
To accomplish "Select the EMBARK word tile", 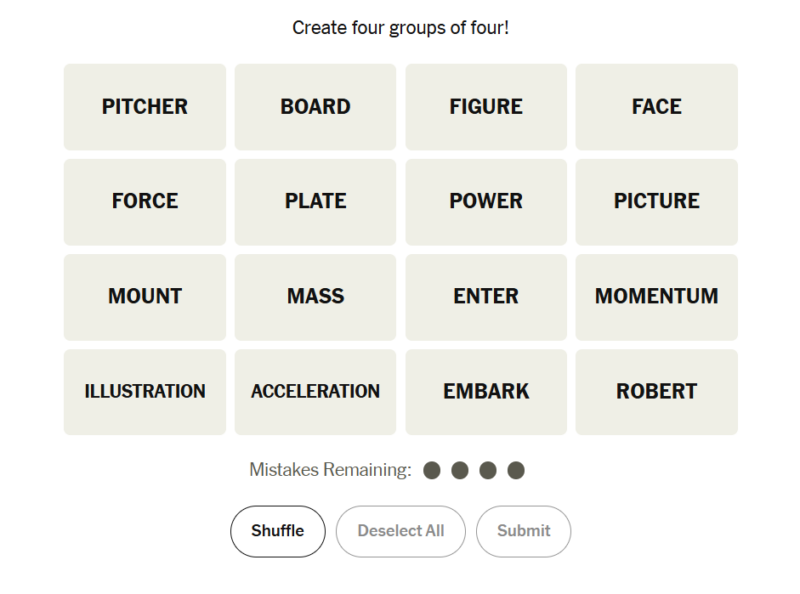I will (x=486, y=392).
